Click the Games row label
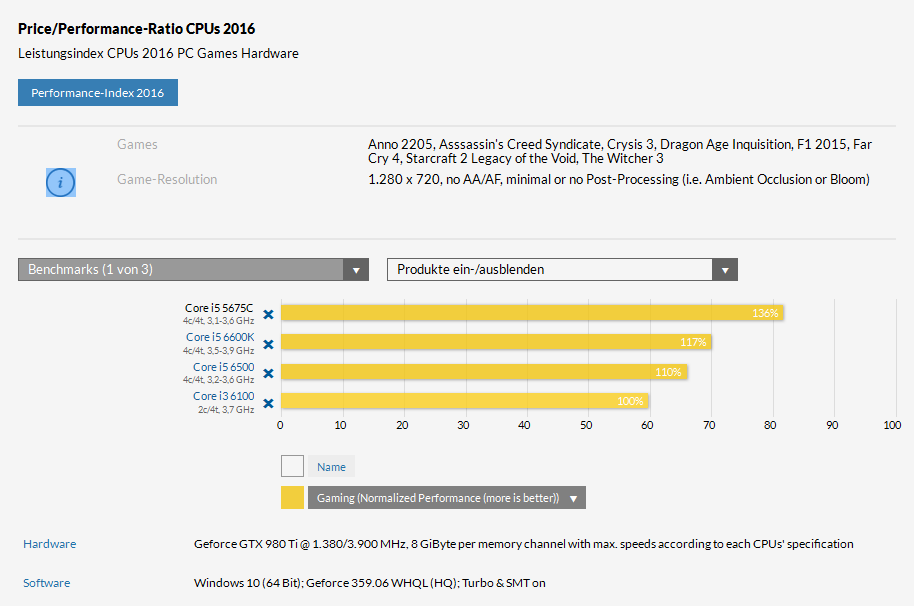Screen dimensions: 915x606 [137, 144]
